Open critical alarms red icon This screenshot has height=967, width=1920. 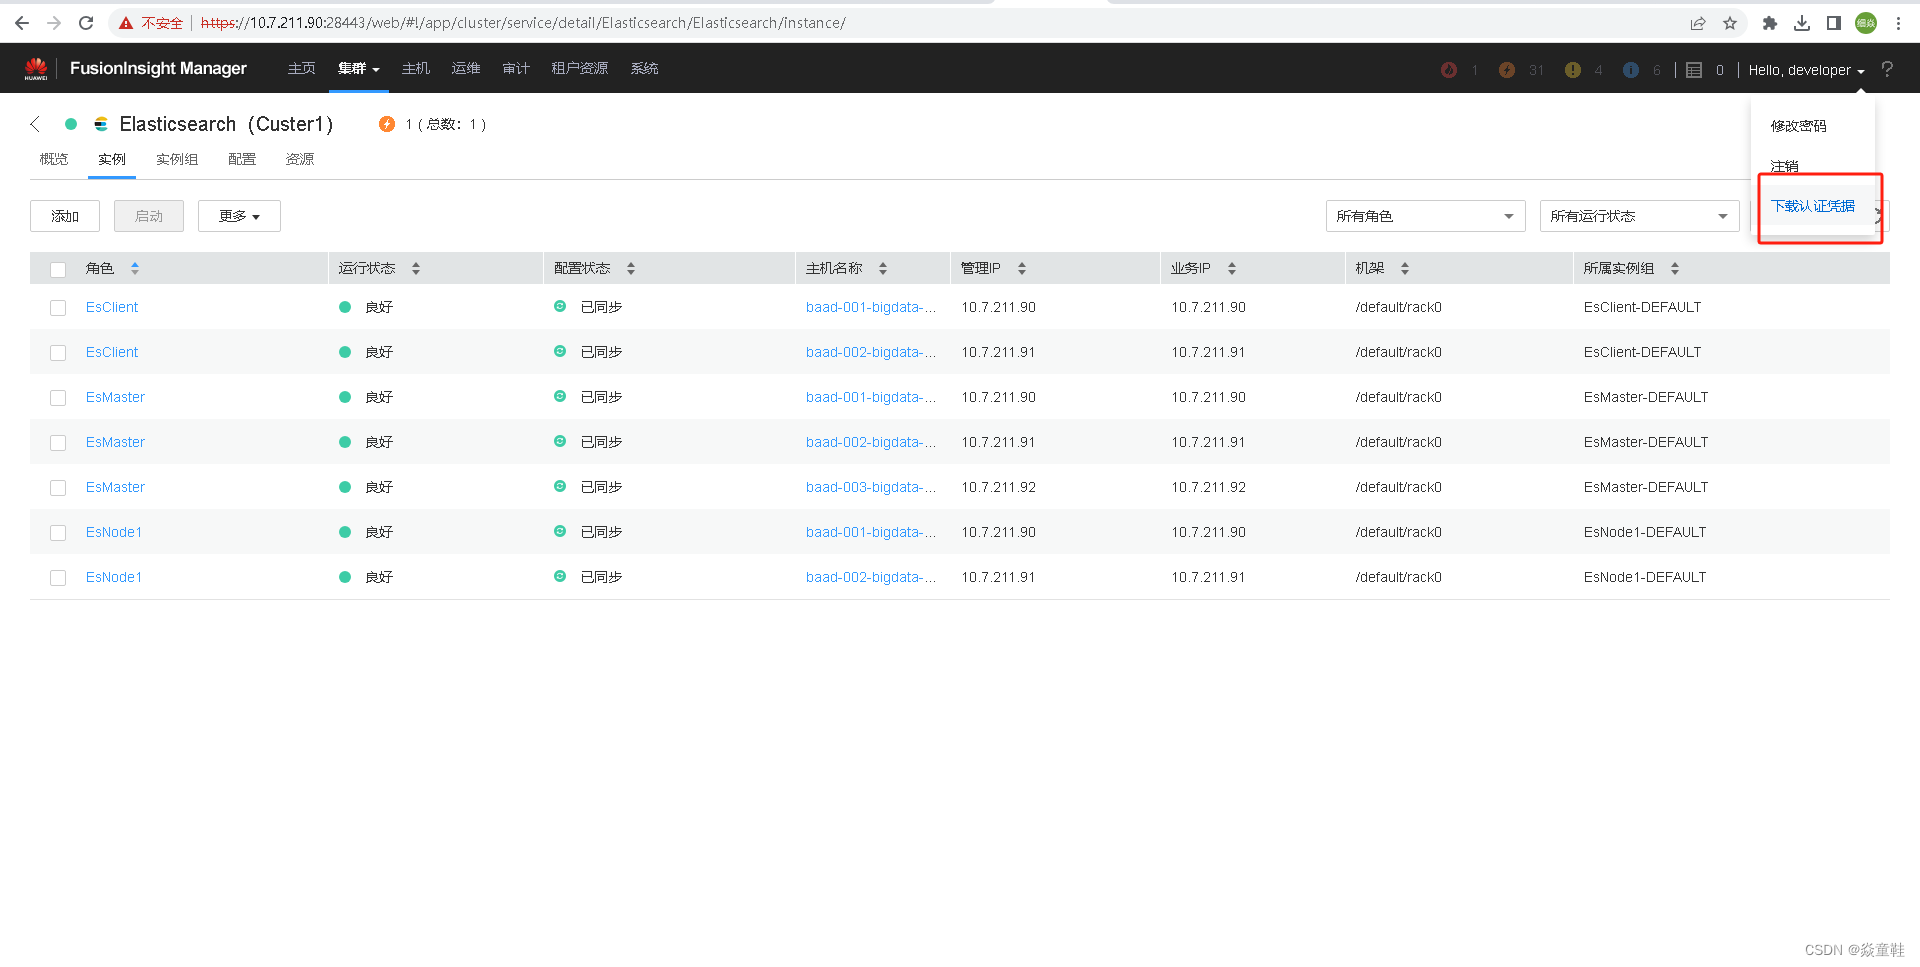tap(1449, 70)
